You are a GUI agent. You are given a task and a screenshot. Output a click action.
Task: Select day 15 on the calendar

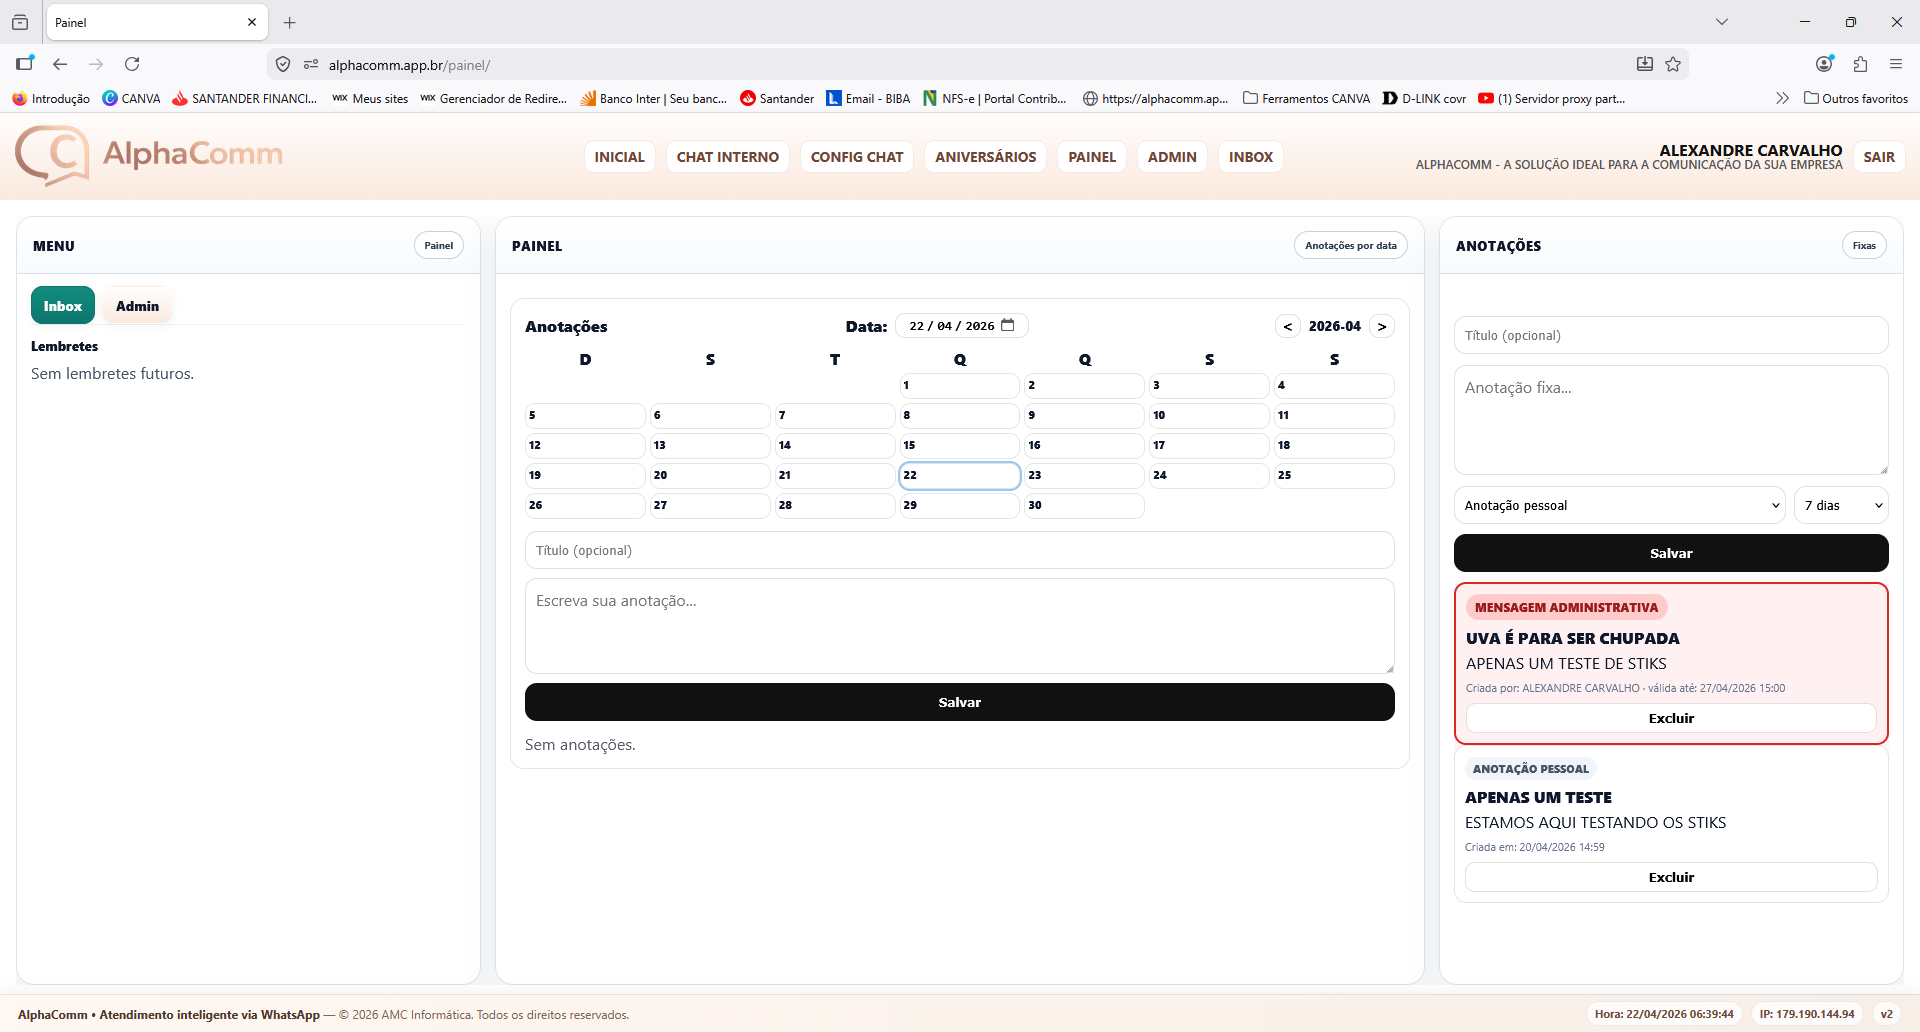(959, 445)
